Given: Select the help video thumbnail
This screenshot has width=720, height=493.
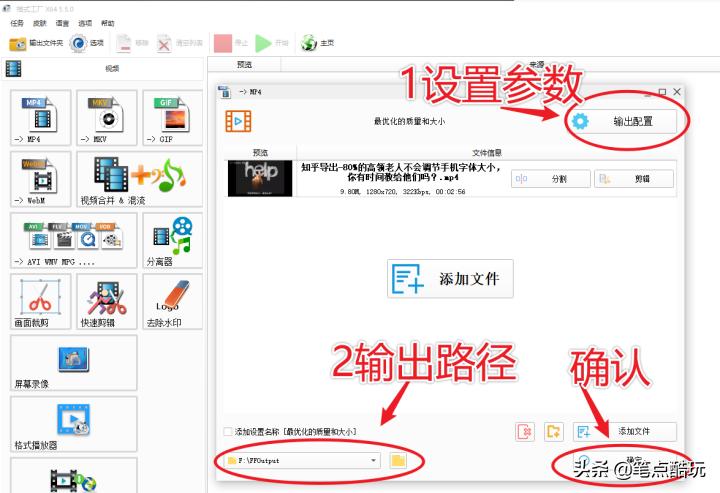Looking at the screenshot, I should [260, 179].
